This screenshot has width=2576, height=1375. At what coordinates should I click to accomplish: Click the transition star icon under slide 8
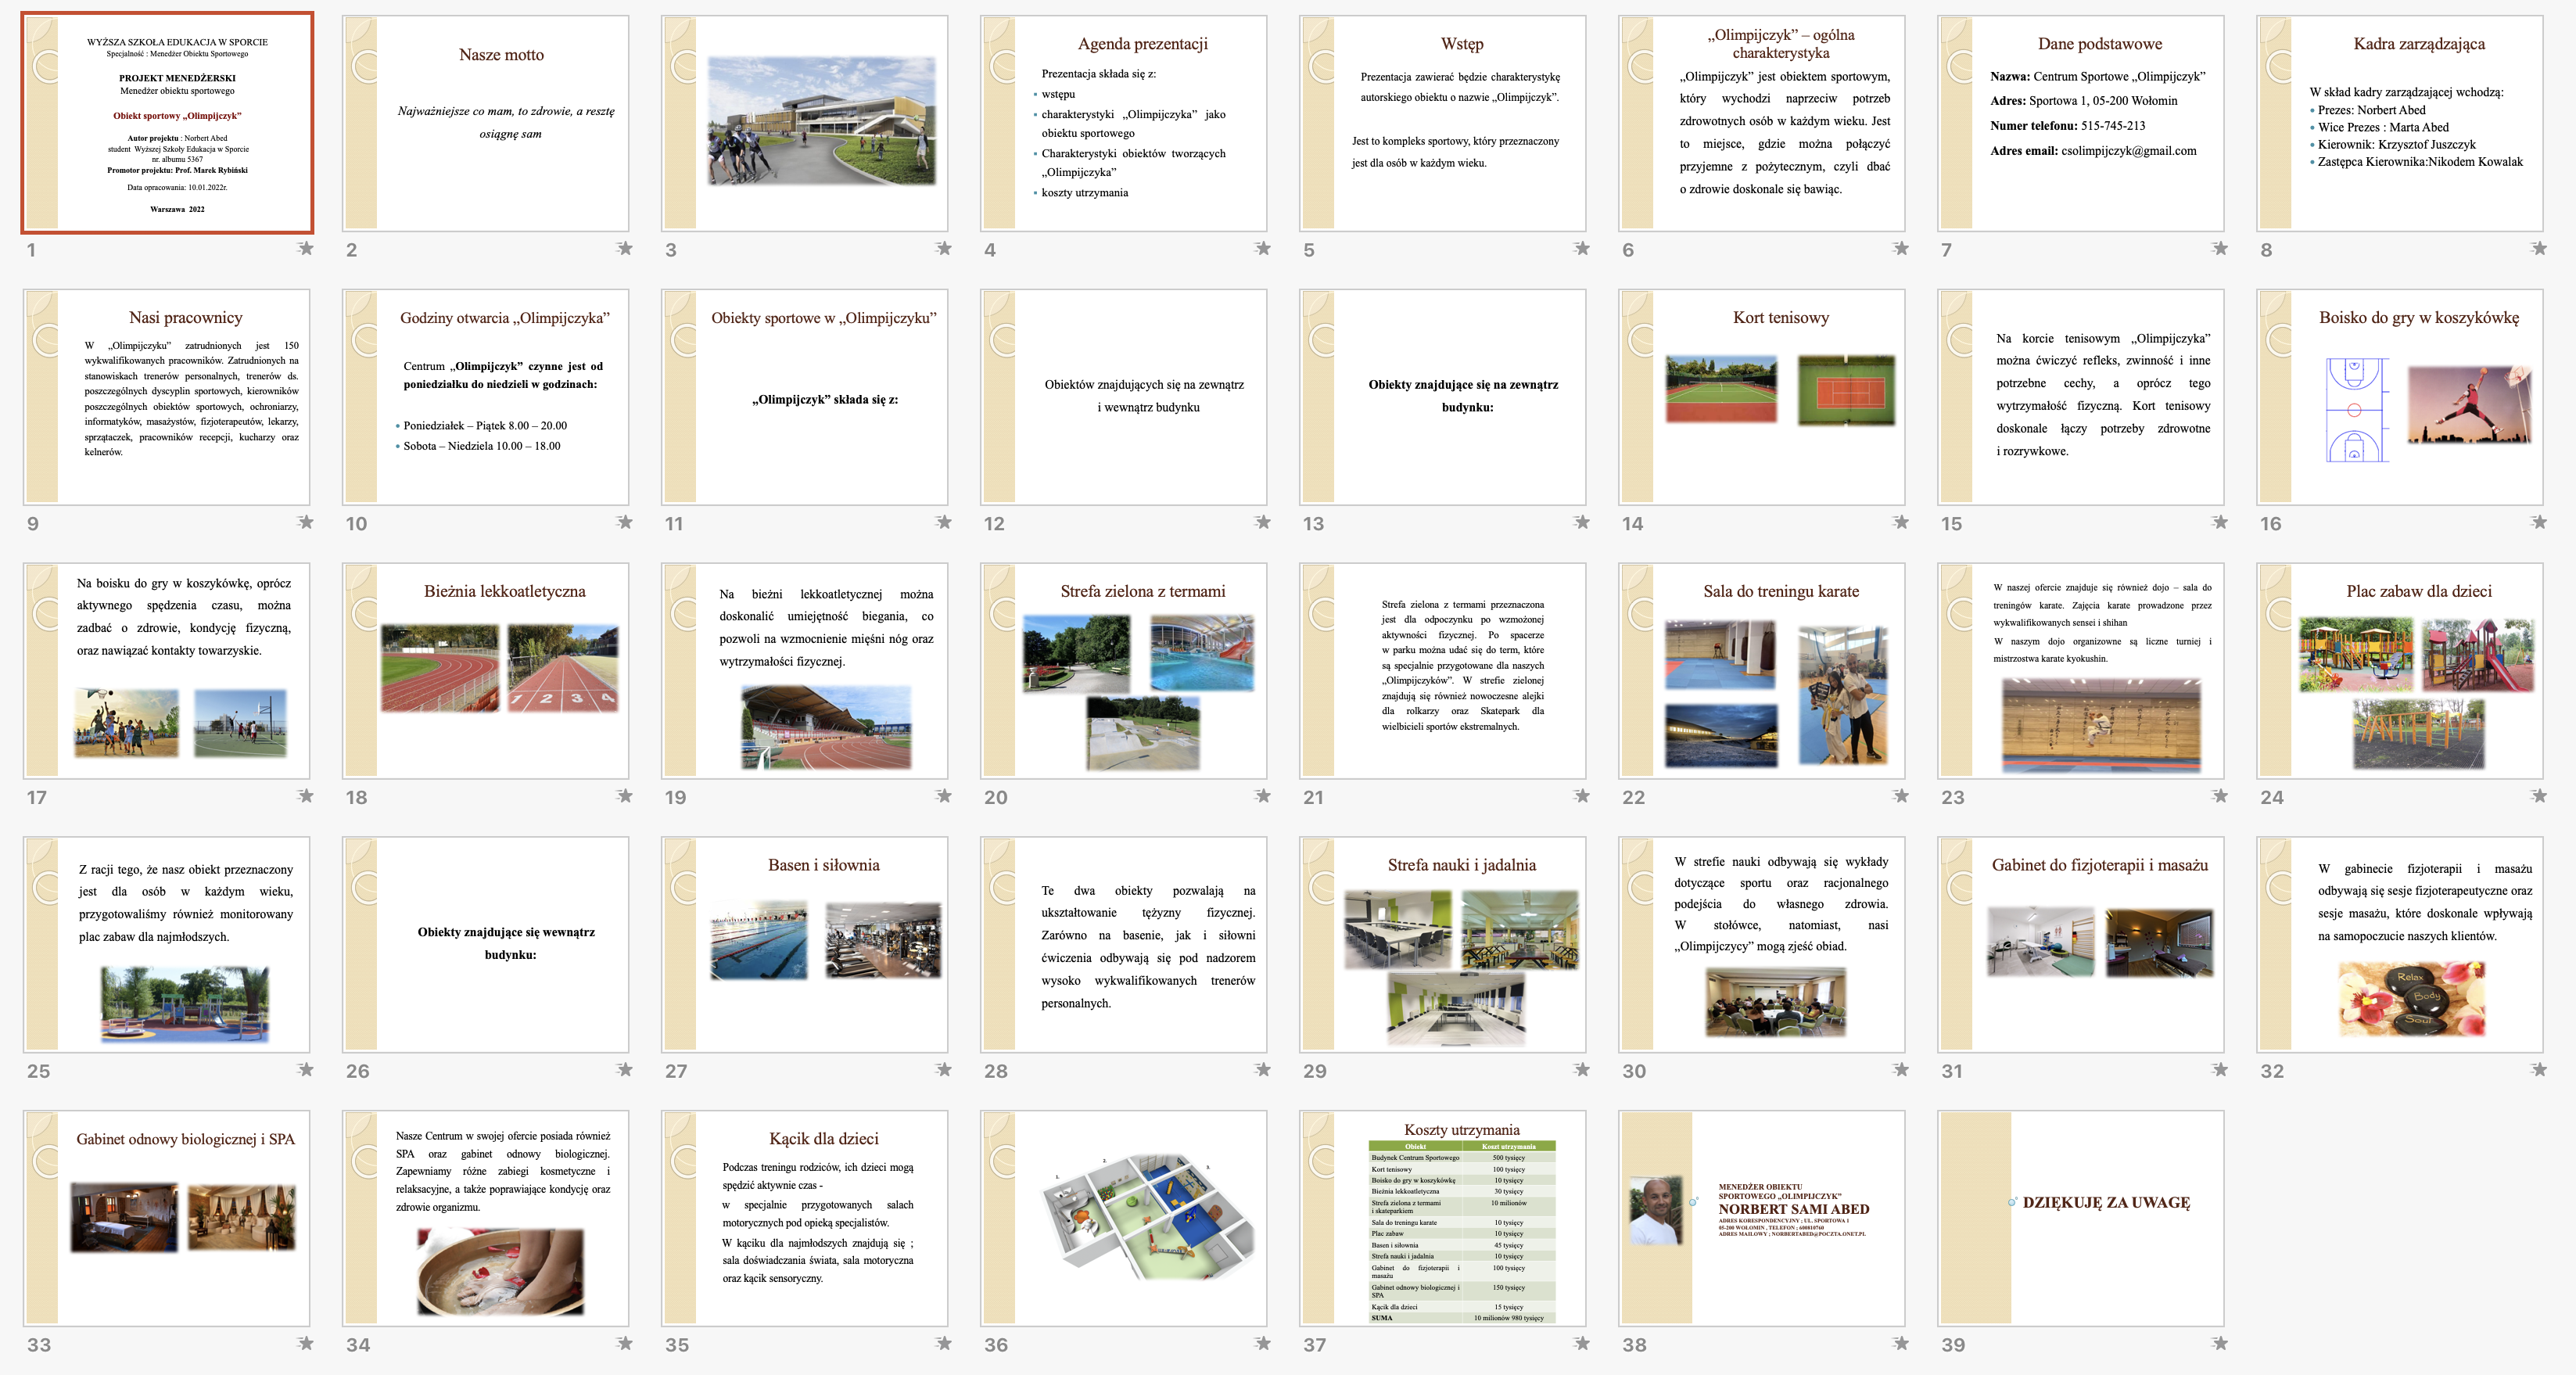point(2539,248)
